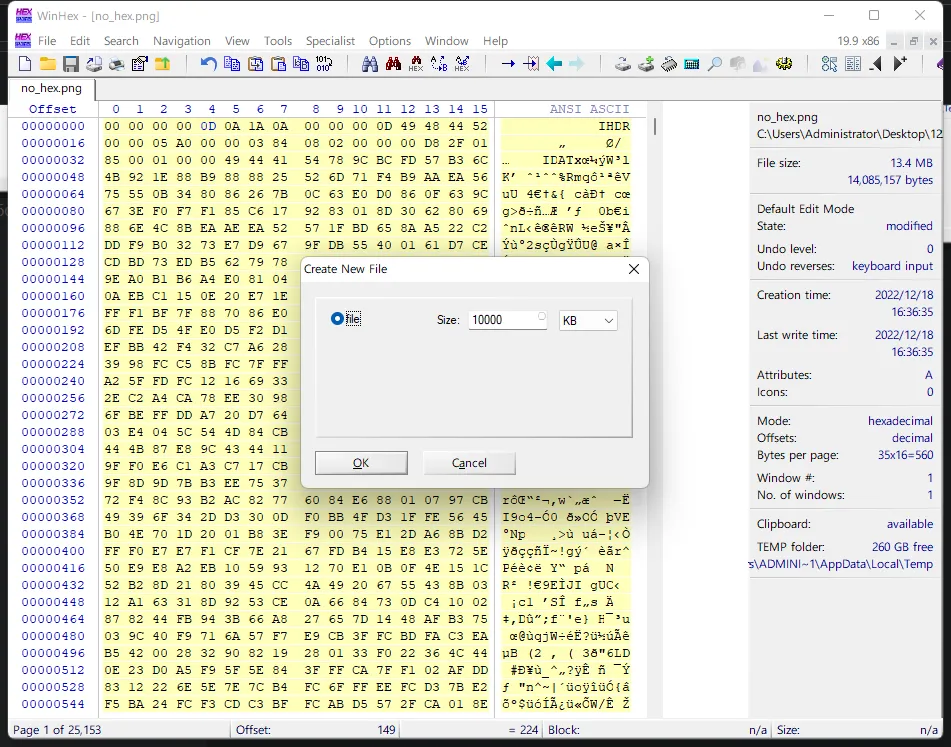The height and width of the screenshot is (747, 951).
Task: Click the teal Back arrow icon
Action: [x=554, y=64]
